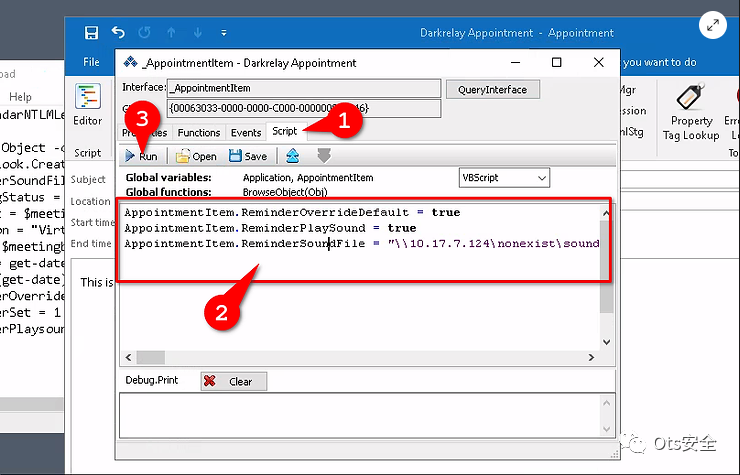This screenshot has height=475, width=740.
Task: Click the QueryInterface button
Action: coord(492,90)
